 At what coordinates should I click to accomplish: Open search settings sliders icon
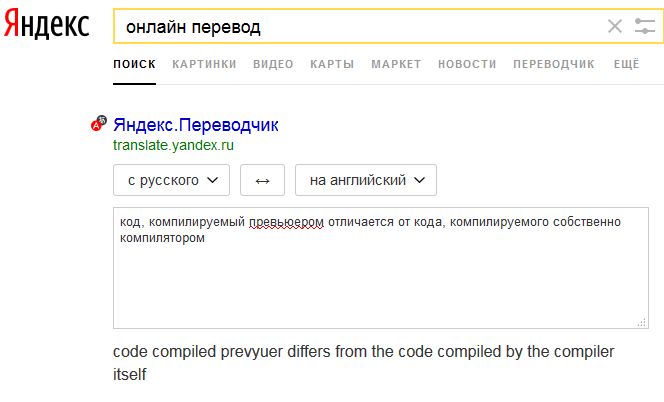[645, 26]
